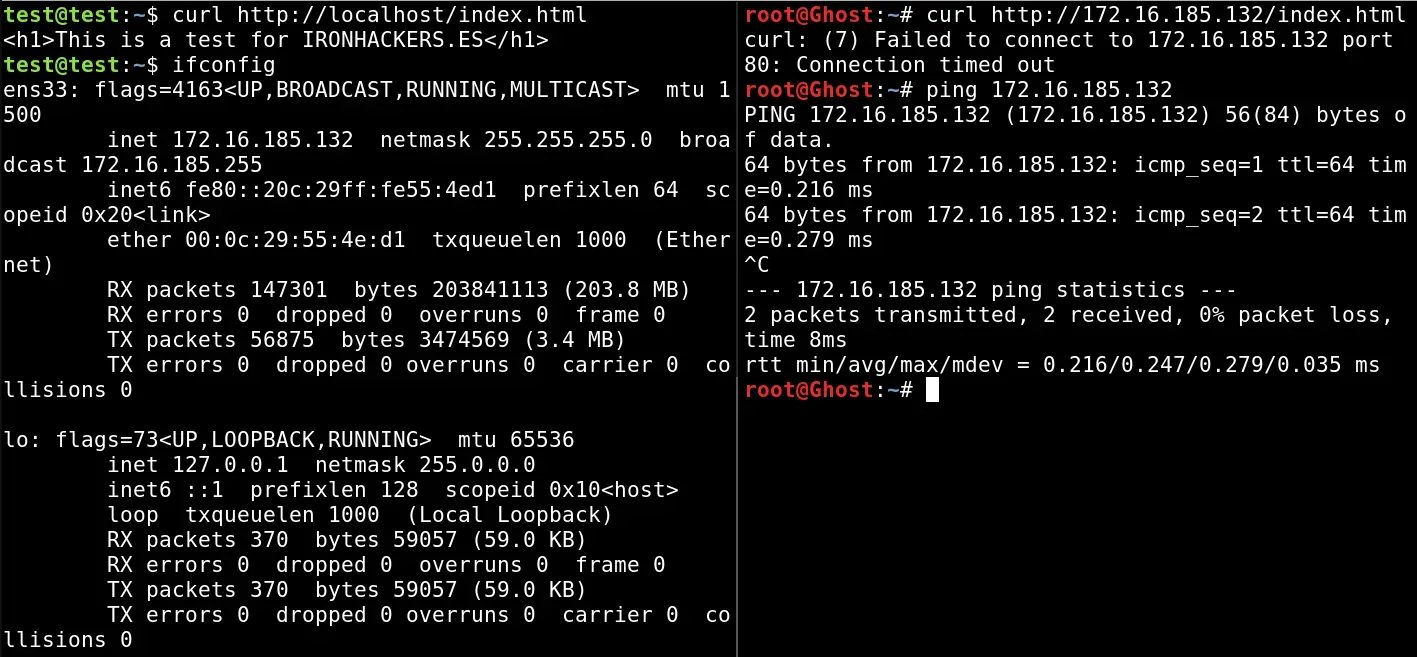Click the divider between the terminal panes

(737, 328)
